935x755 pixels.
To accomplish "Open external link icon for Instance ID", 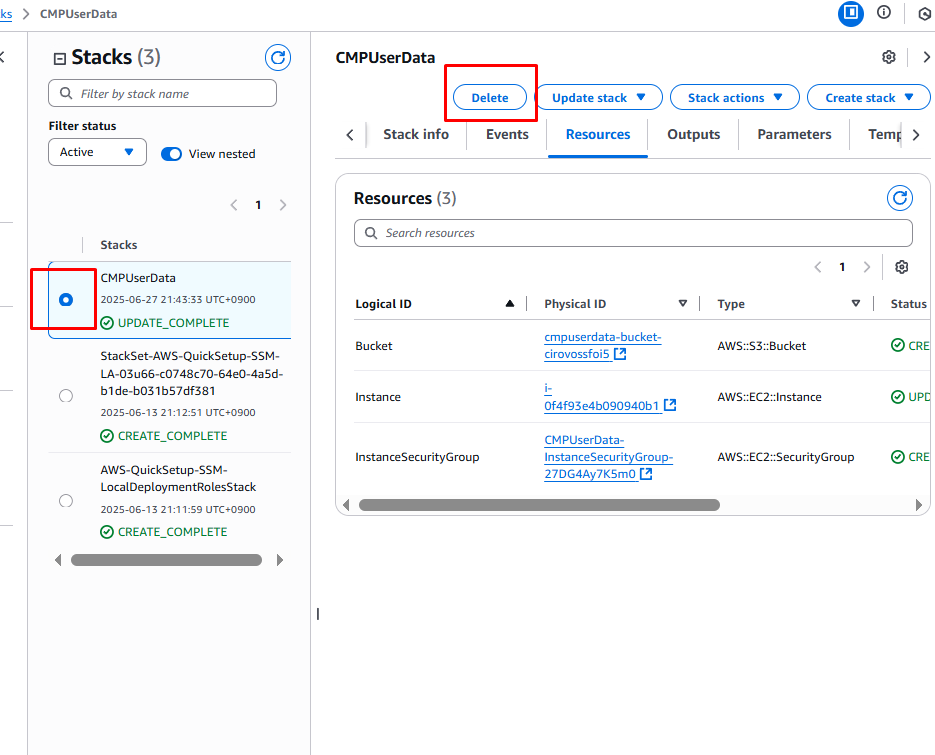I will click(670, 406).
